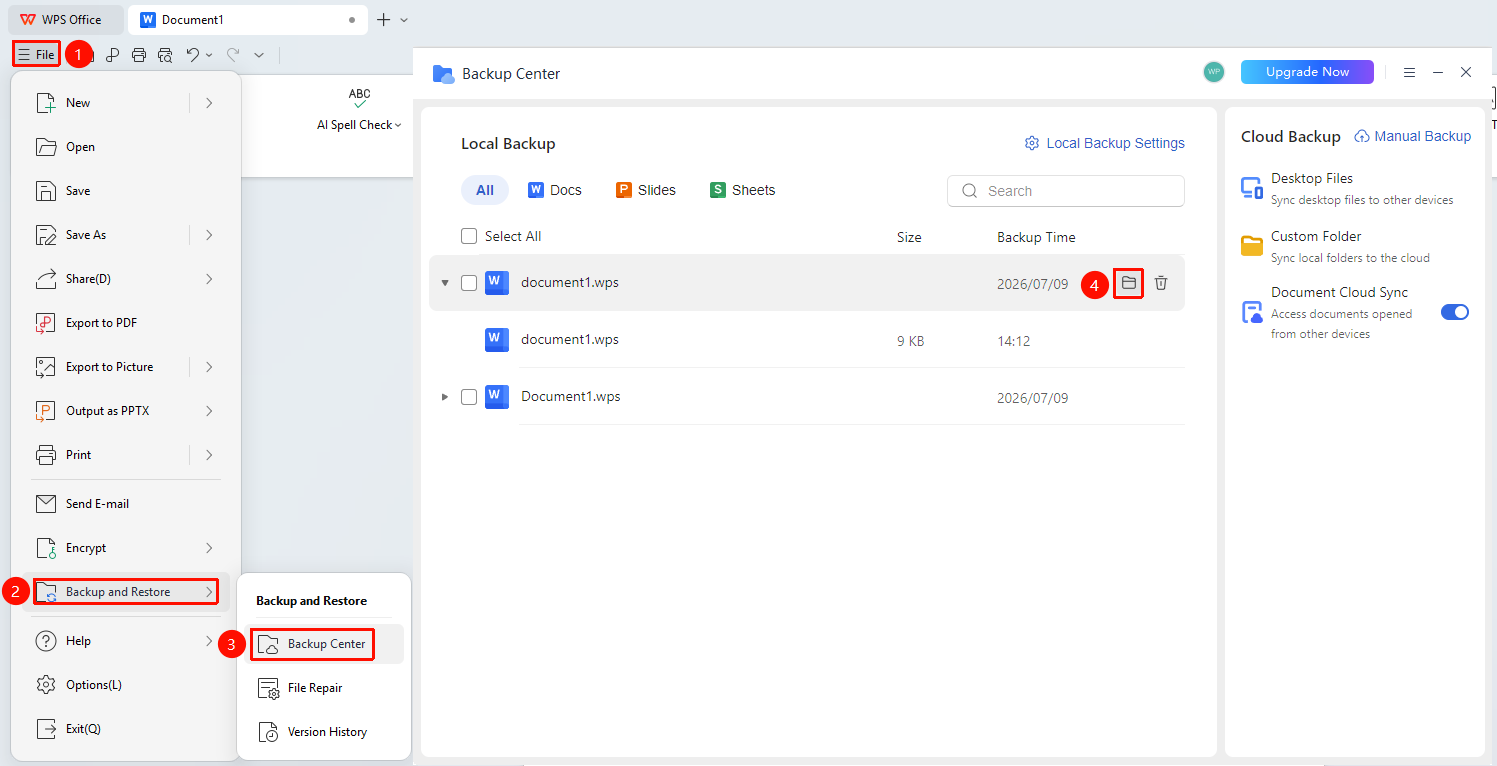Screen dimensions: 1497x766
Task: Open the File menu button
Action: 36,55
